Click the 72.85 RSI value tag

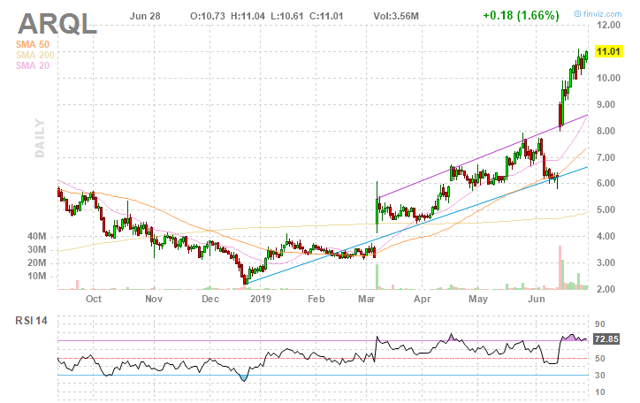(x=607, y=339)
